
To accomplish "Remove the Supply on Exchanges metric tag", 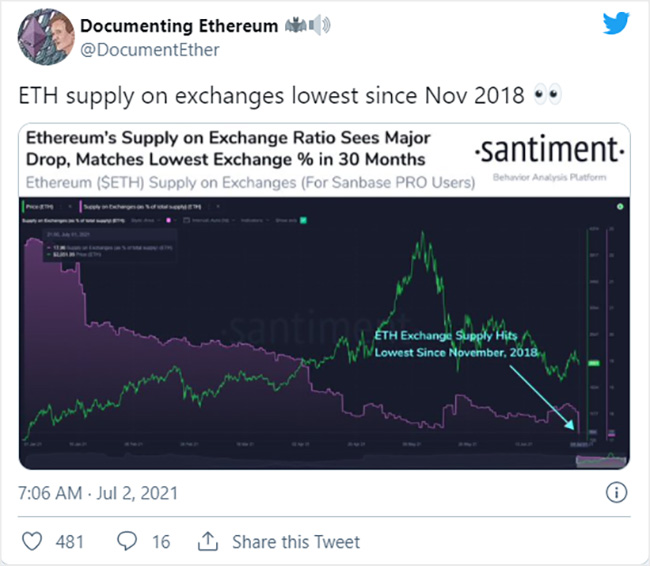I will (x=218, y=206).
